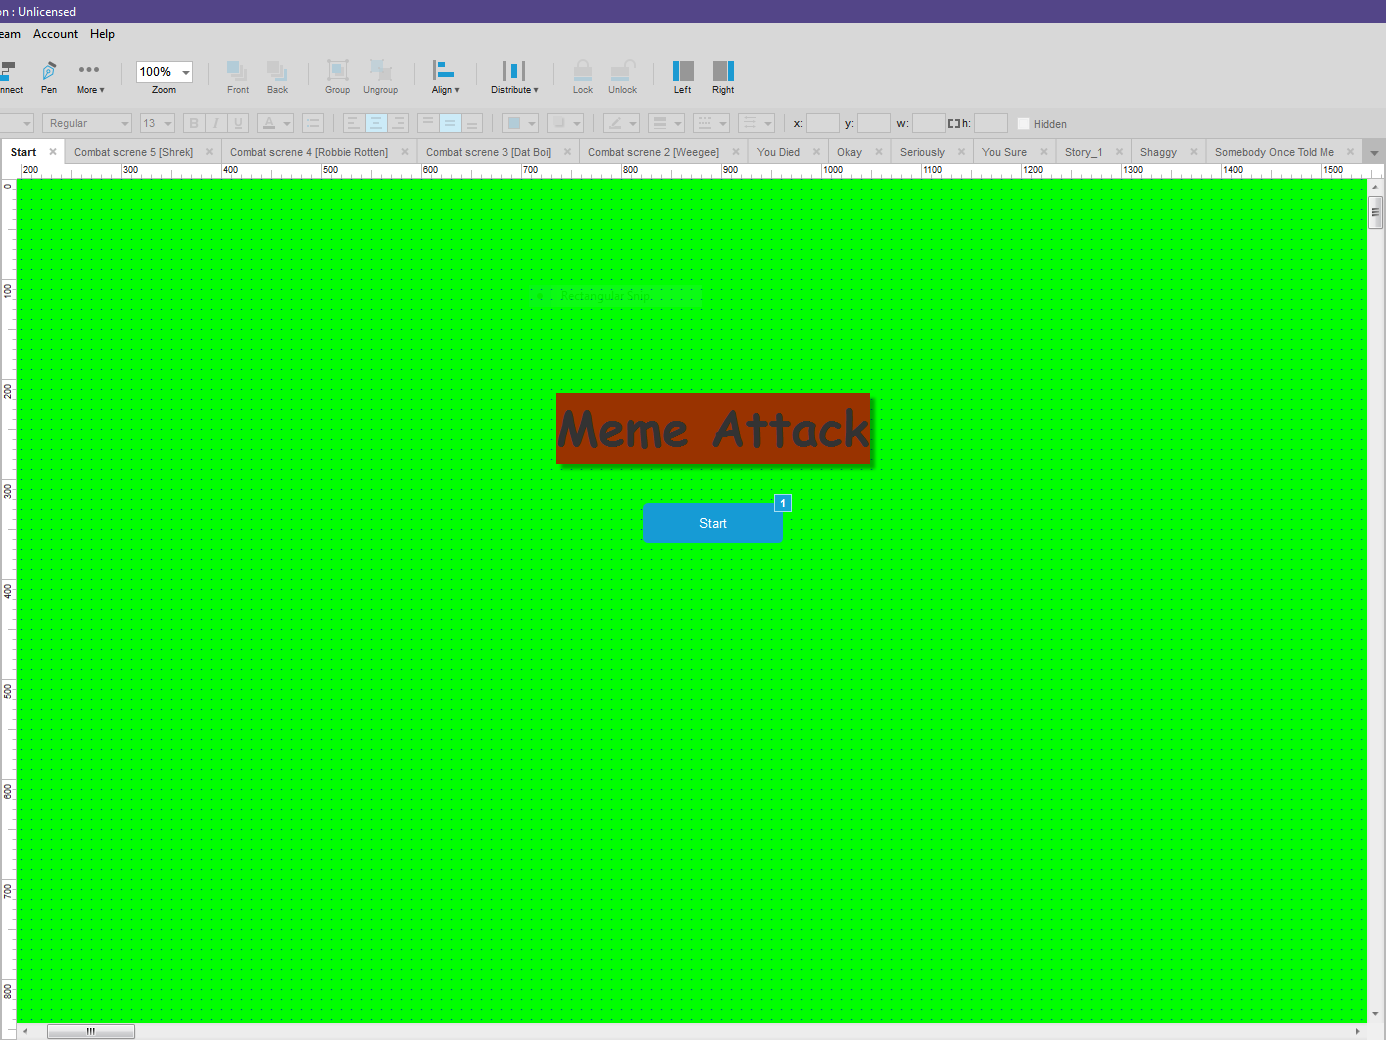Click the Group icon
1386x1040 pixels.
(x=337, y=76)
